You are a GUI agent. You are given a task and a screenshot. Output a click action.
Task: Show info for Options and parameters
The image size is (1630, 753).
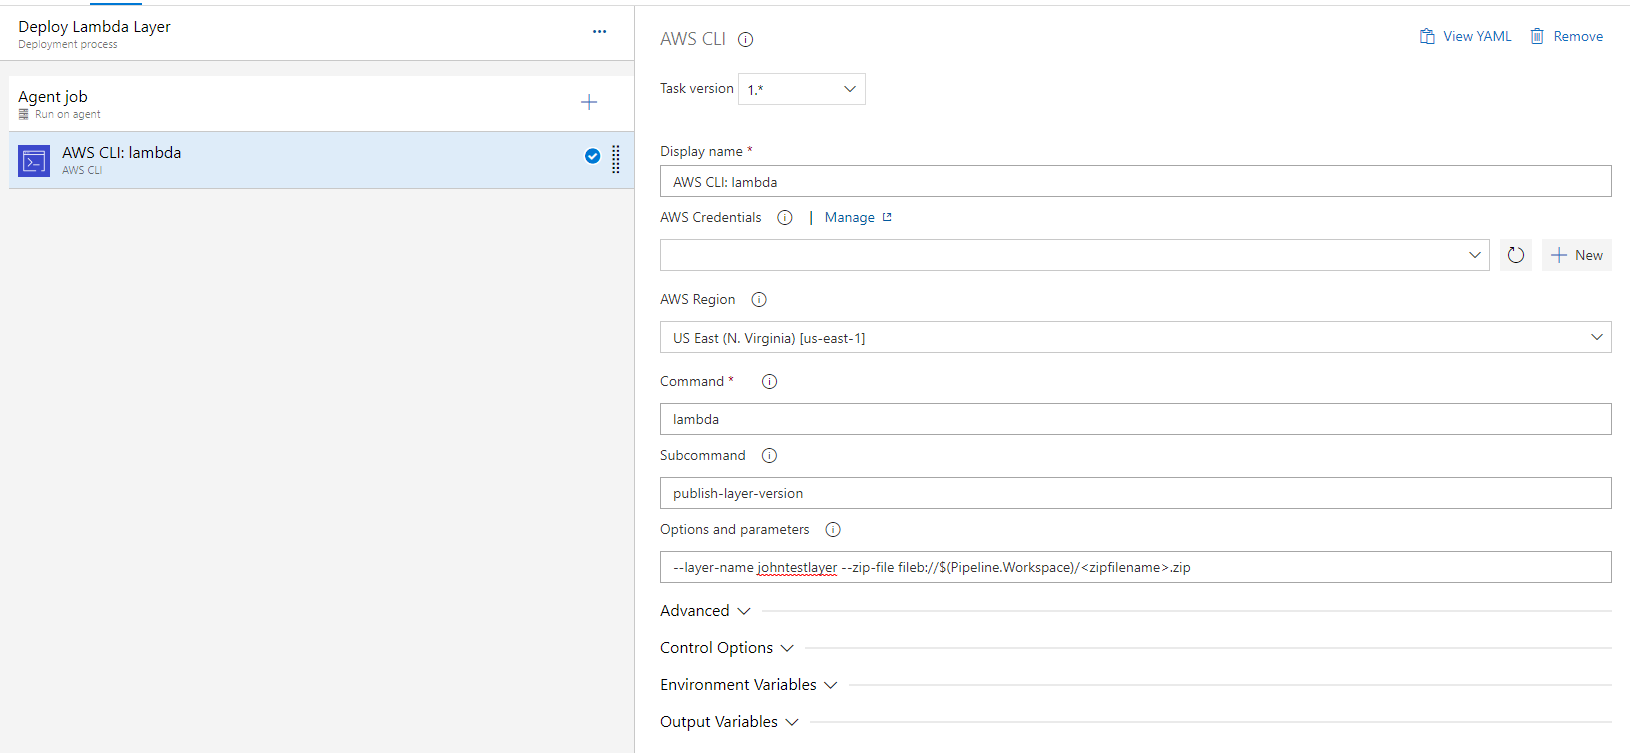(x=833, y=530)
